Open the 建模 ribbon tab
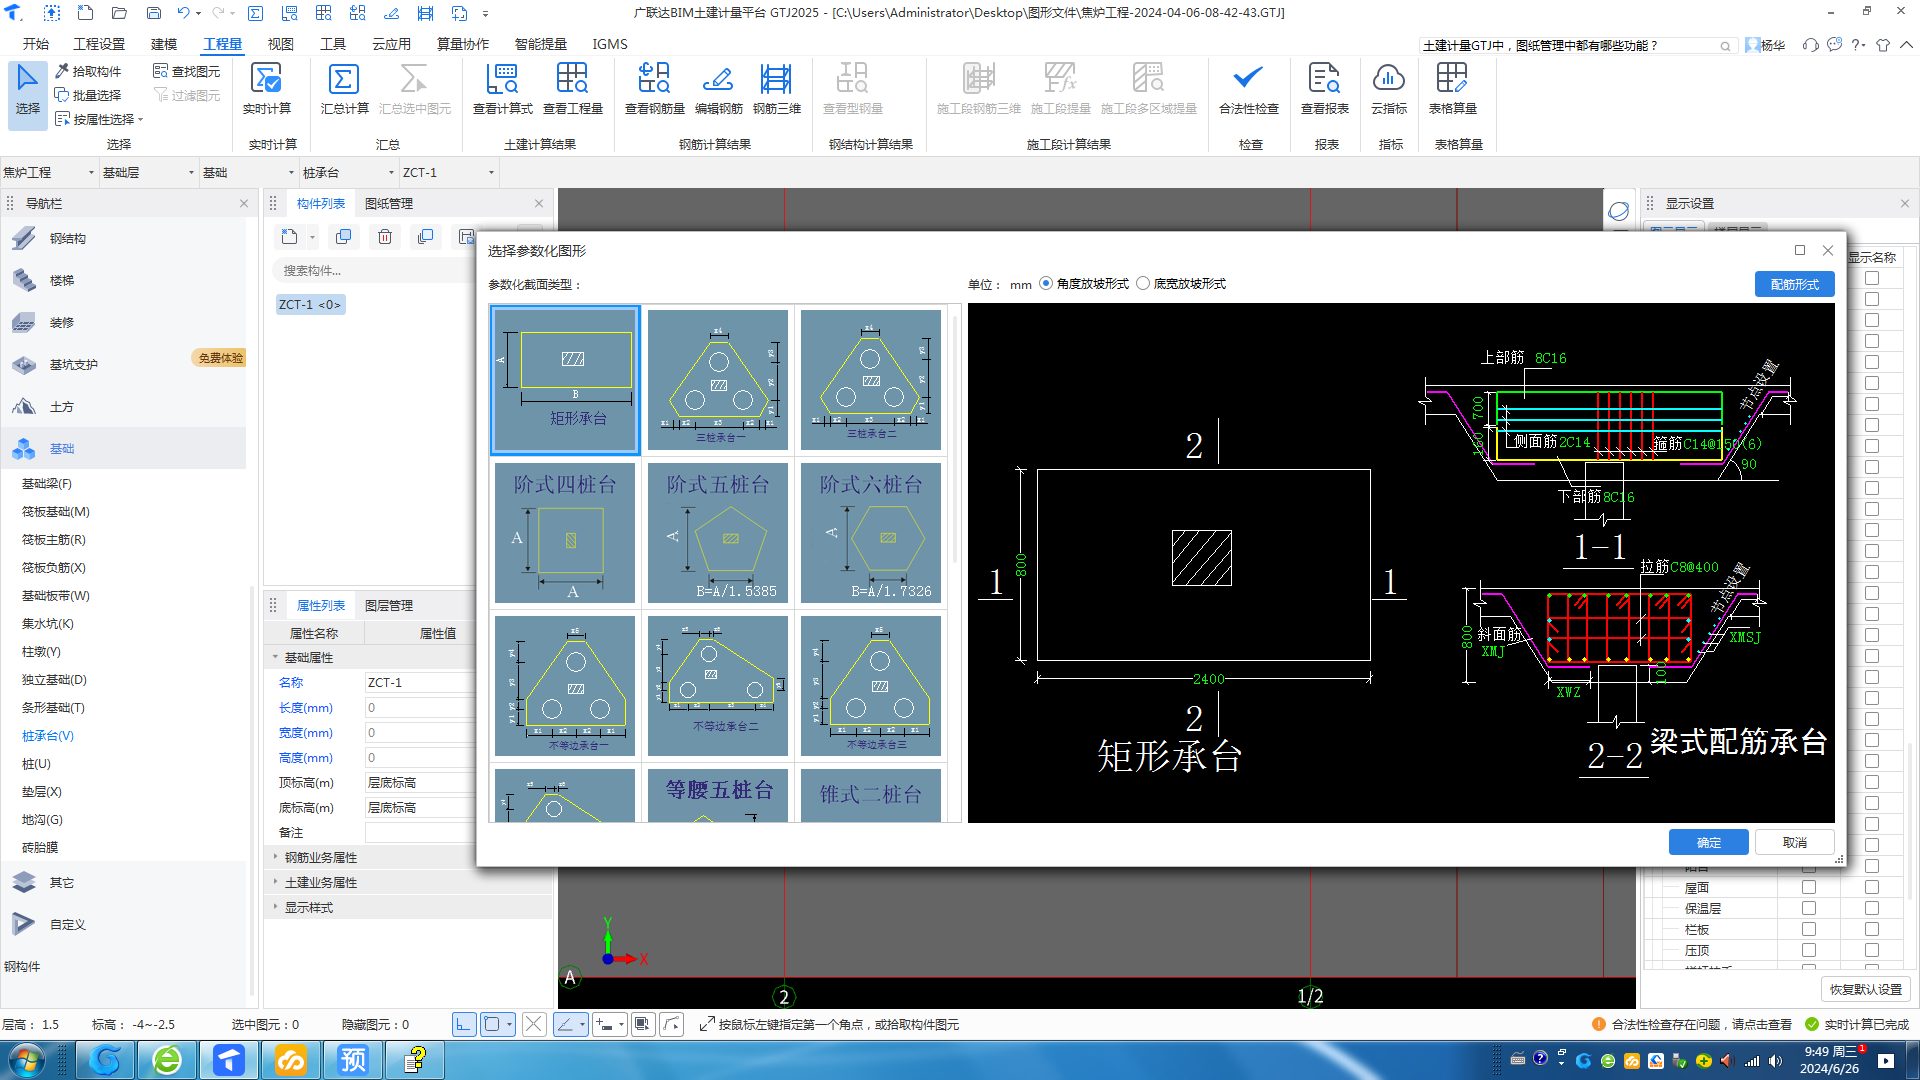1920x1080 pixels. (164, 44)
